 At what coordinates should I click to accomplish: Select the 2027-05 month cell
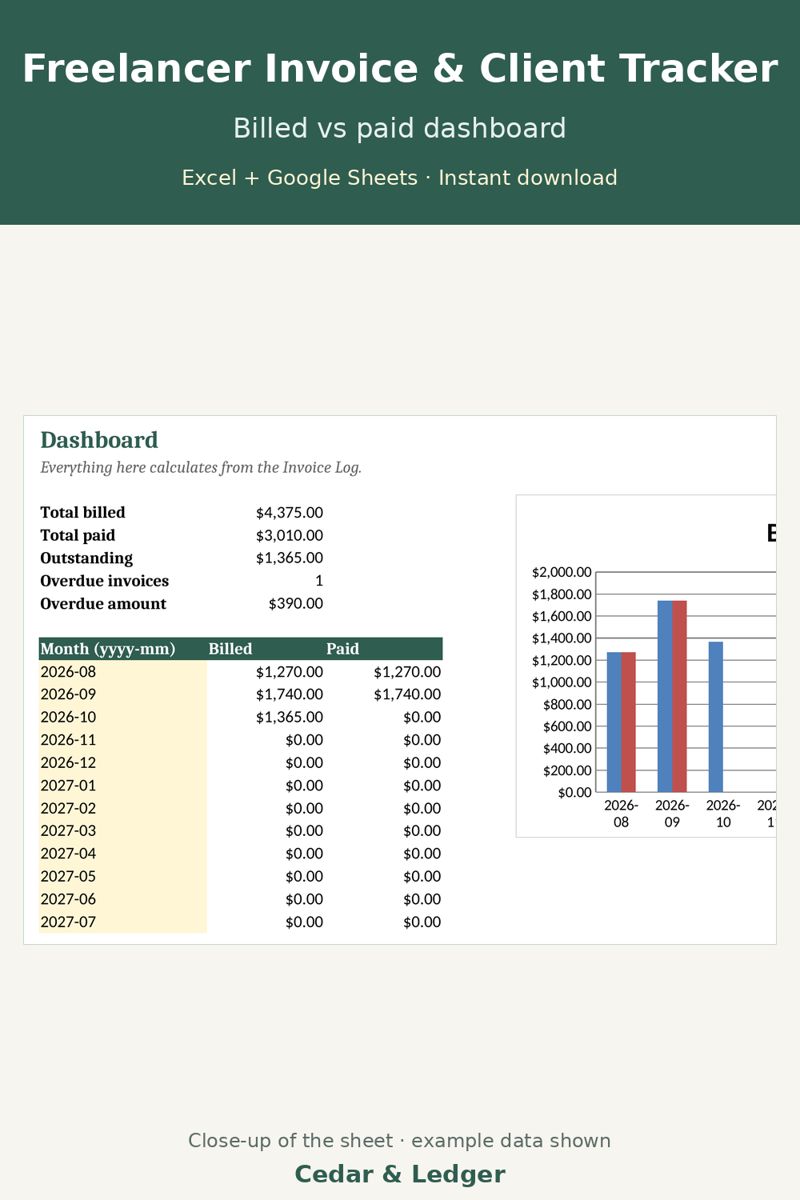[123, 877]
